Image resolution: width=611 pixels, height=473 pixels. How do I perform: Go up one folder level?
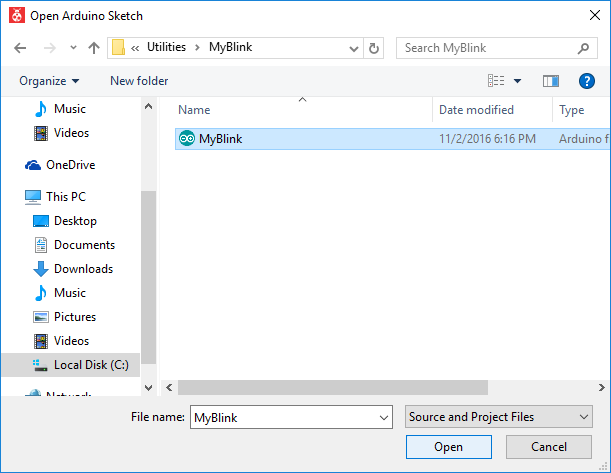click(94, 48)
